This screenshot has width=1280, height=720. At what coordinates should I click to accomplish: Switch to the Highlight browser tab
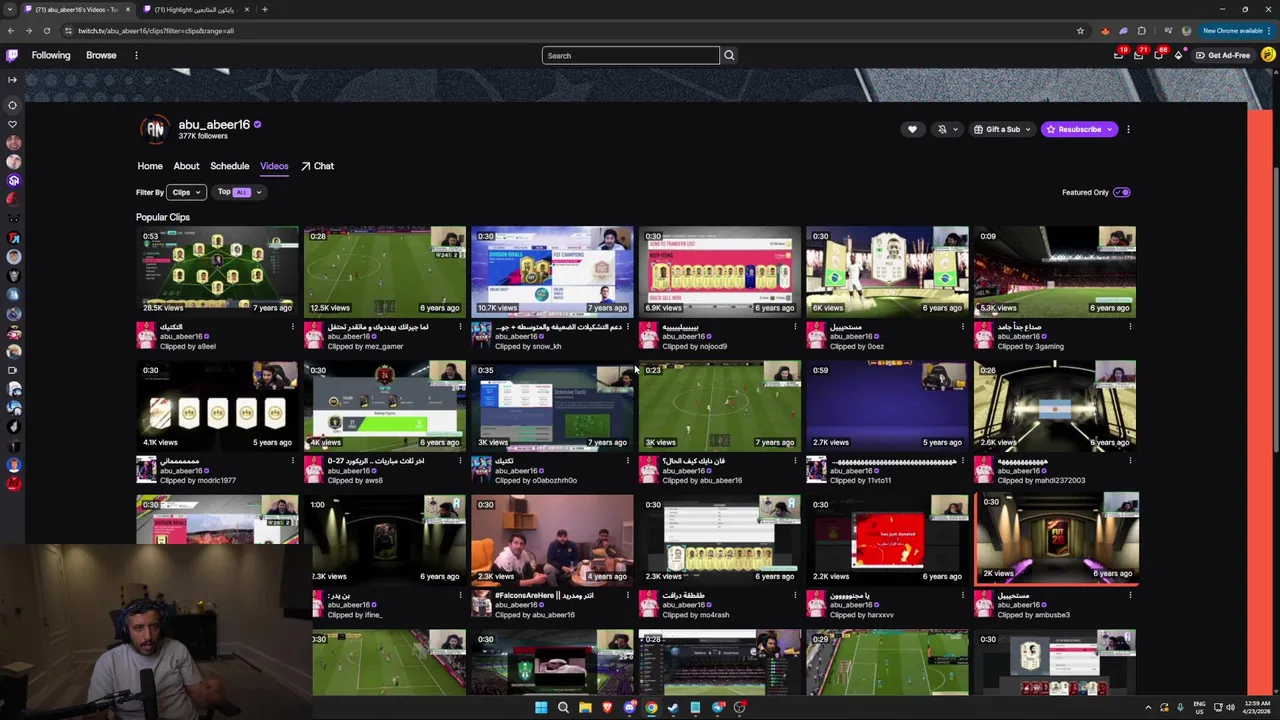pyautogui.click(x=194, y=9)
